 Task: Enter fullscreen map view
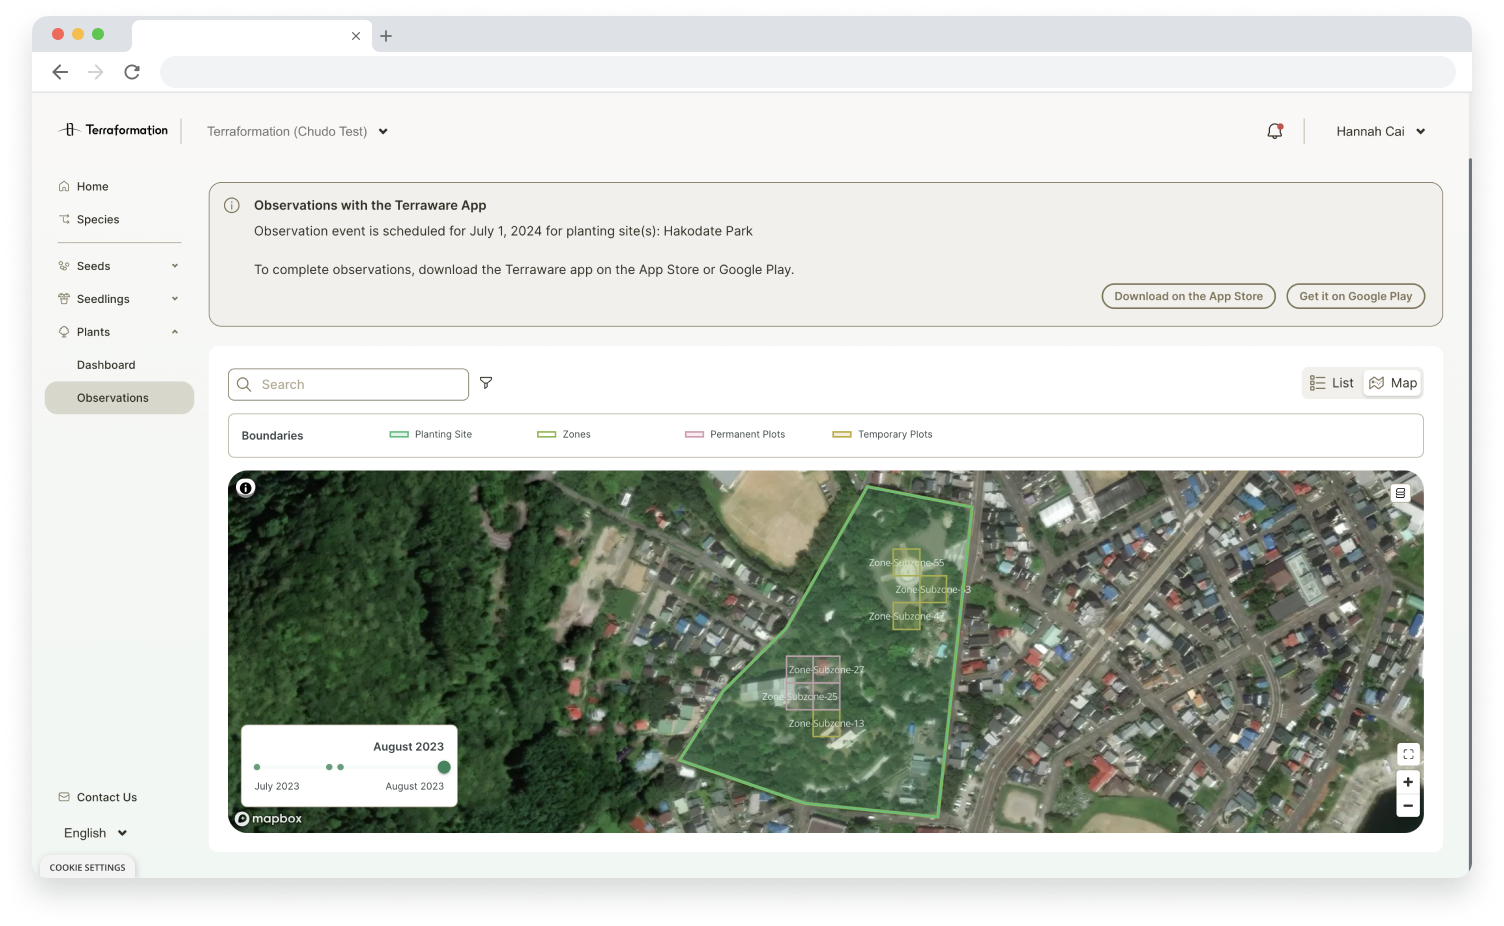pyautogui.click(x=1408, y=754)
